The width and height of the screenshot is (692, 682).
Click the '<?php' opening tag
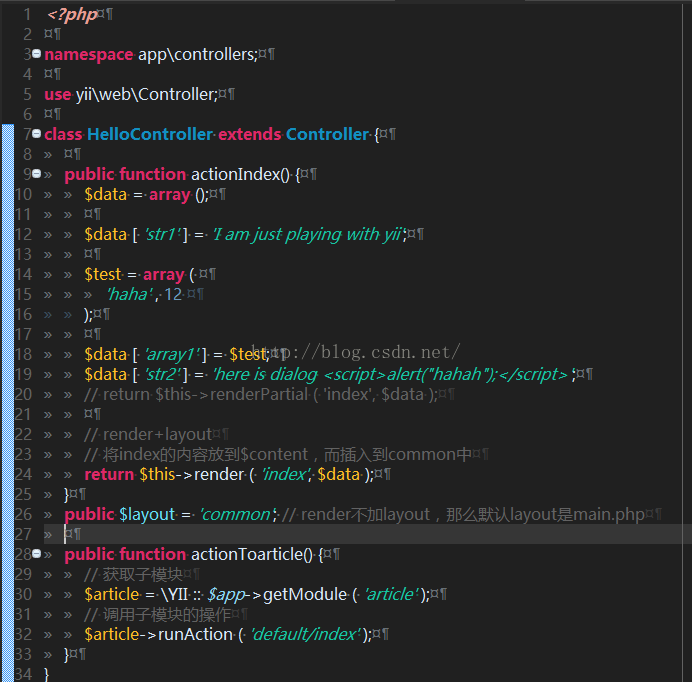(x=72, y=15)
